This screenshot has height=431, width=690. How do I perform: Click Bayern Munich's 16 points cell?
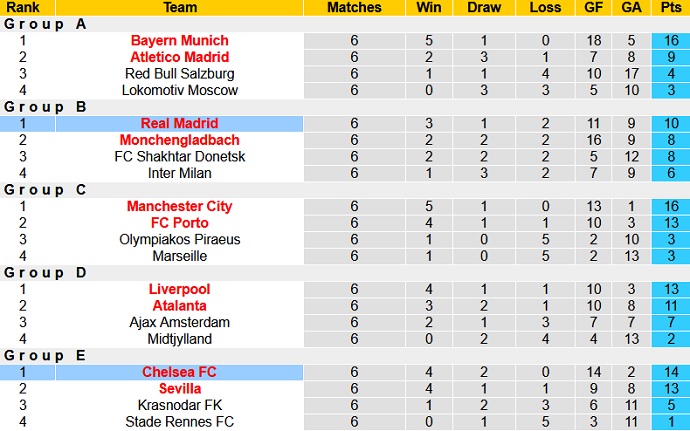pos(672,40)
